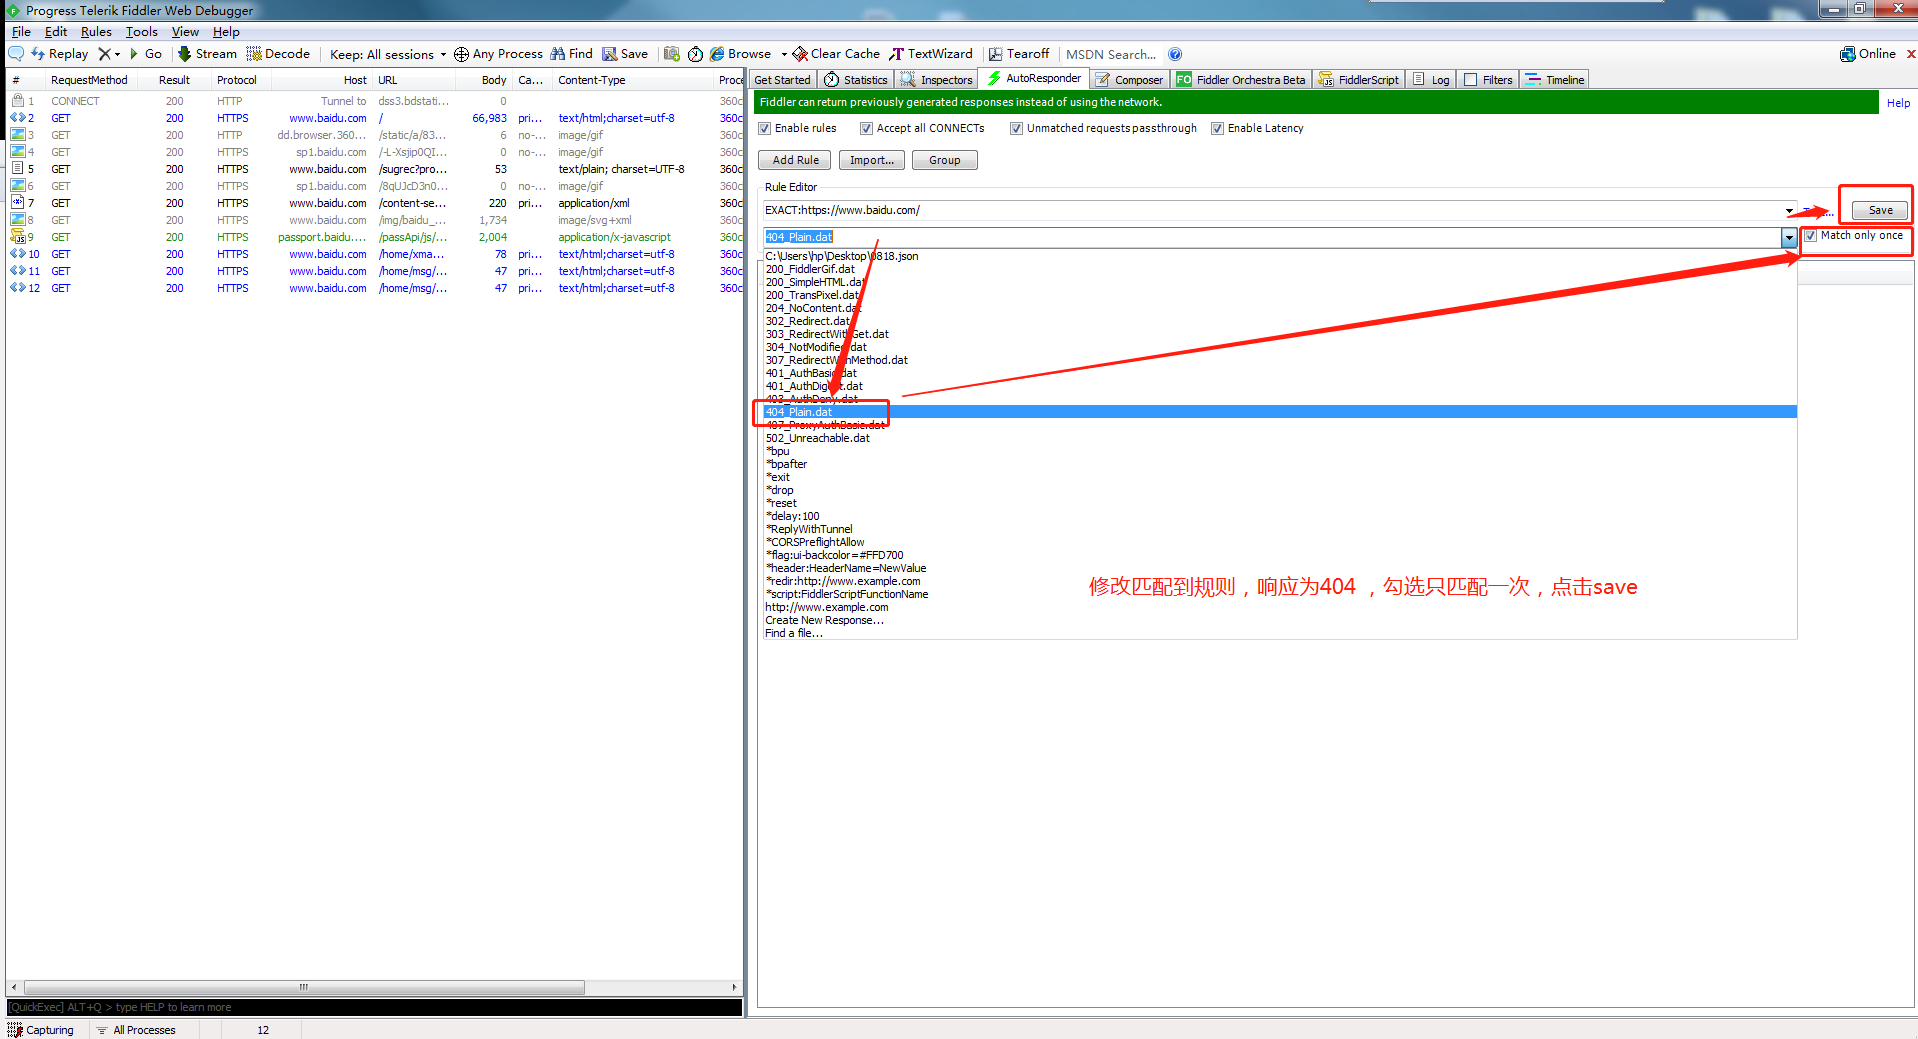This screenshot has height=1039, width=1918.
Task: Replay the selected sessions
Action: coord(60,54)
